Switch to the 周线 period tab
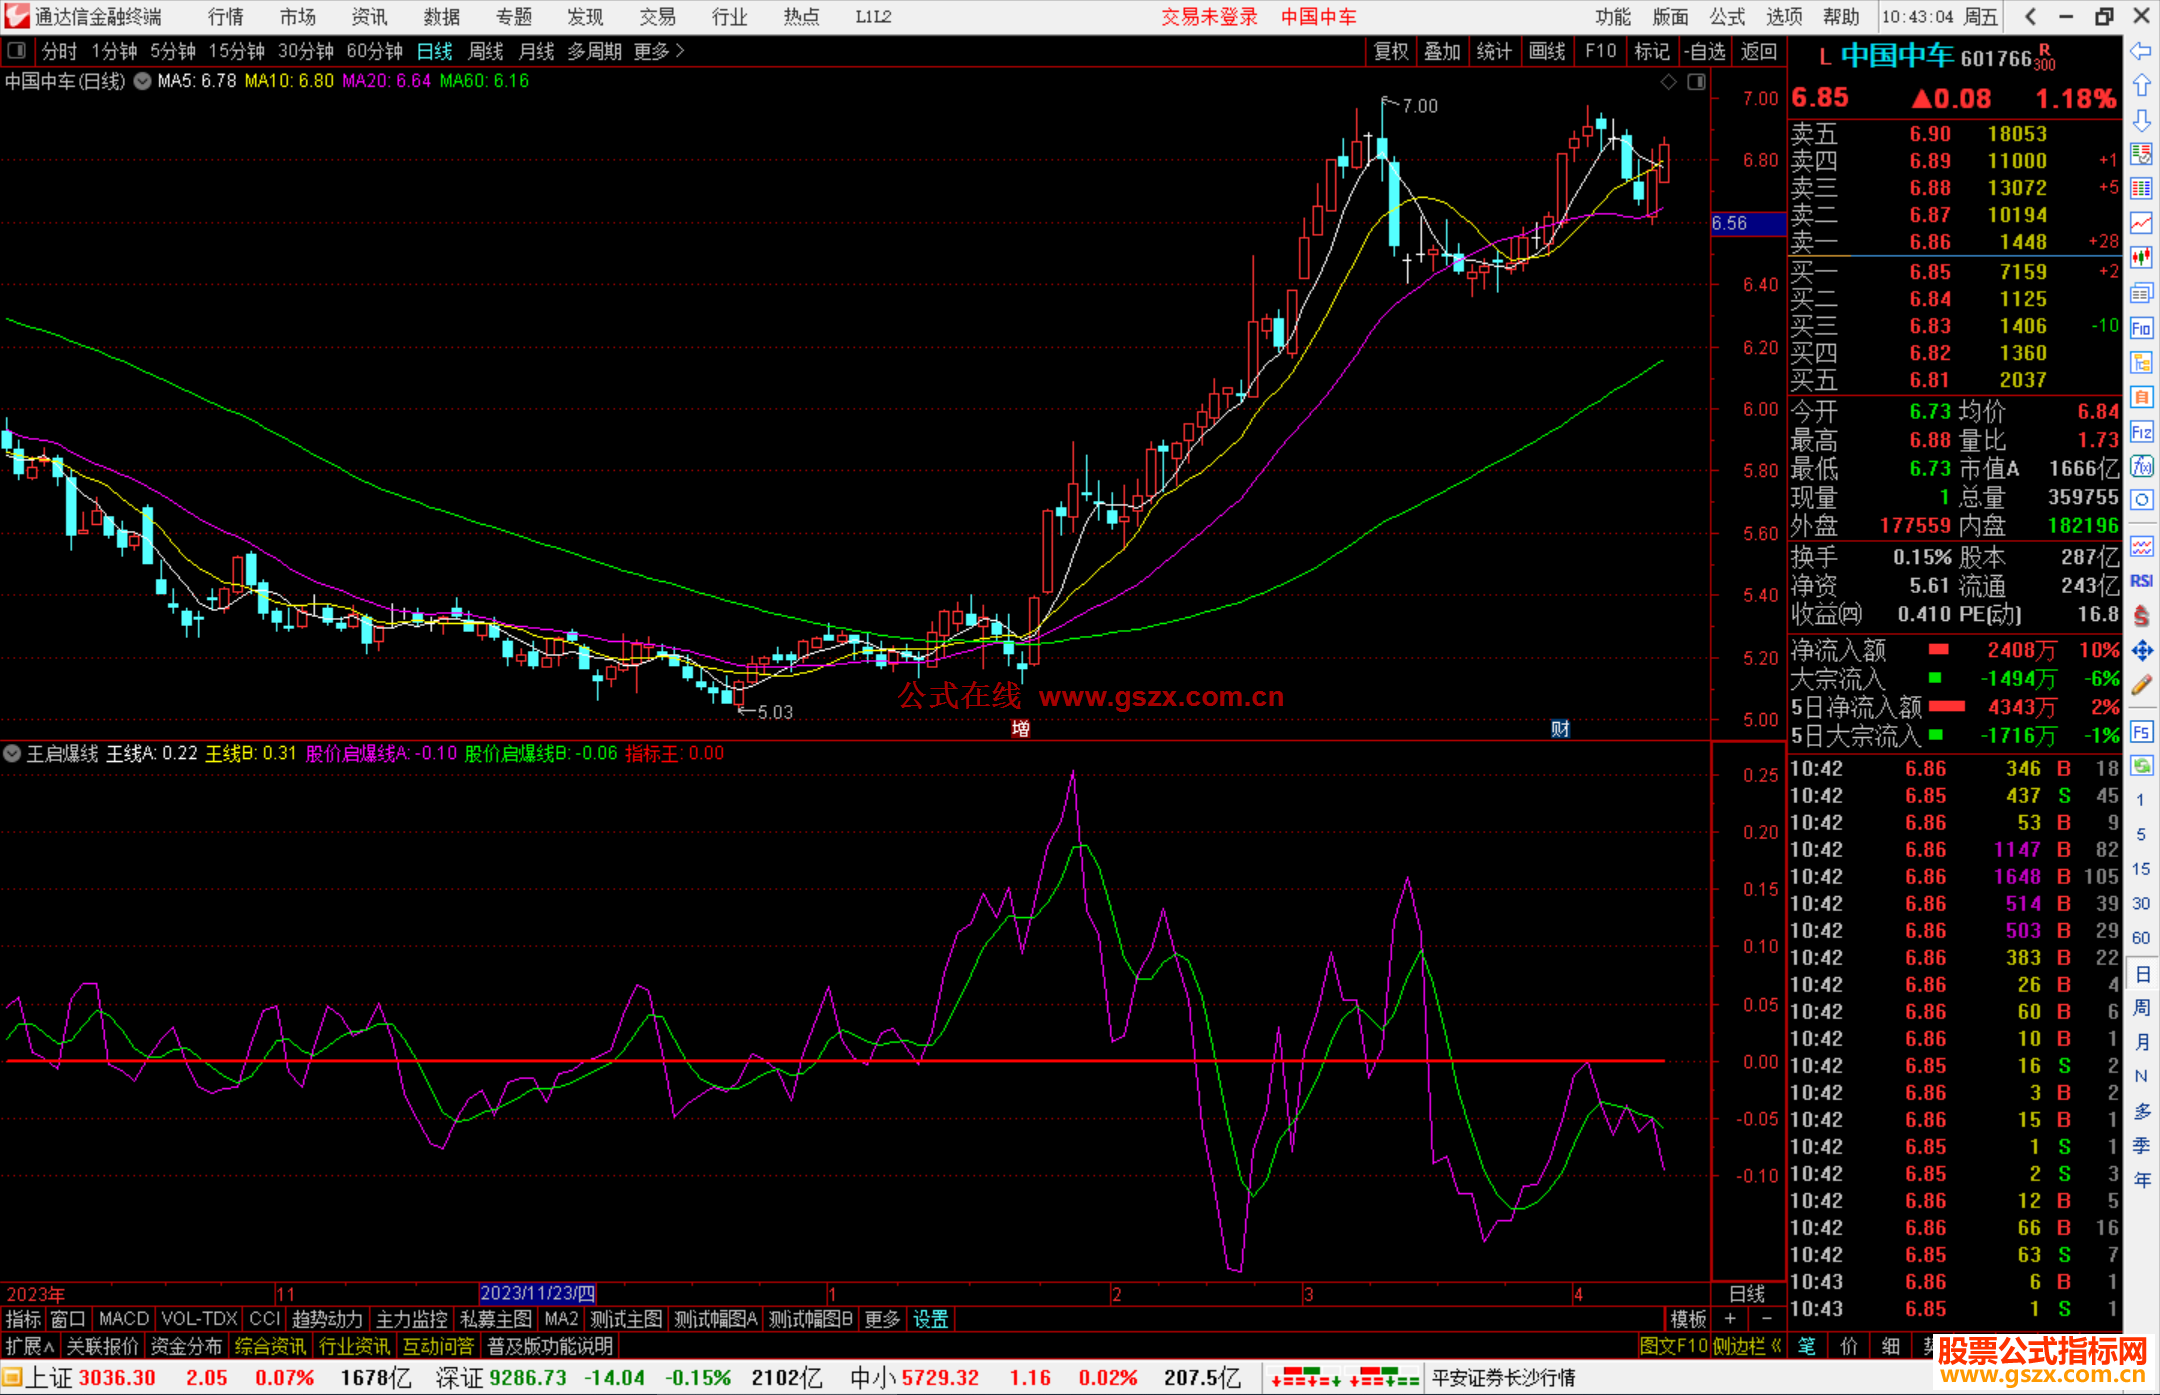 pyautogui.click(x=486, y=51)
